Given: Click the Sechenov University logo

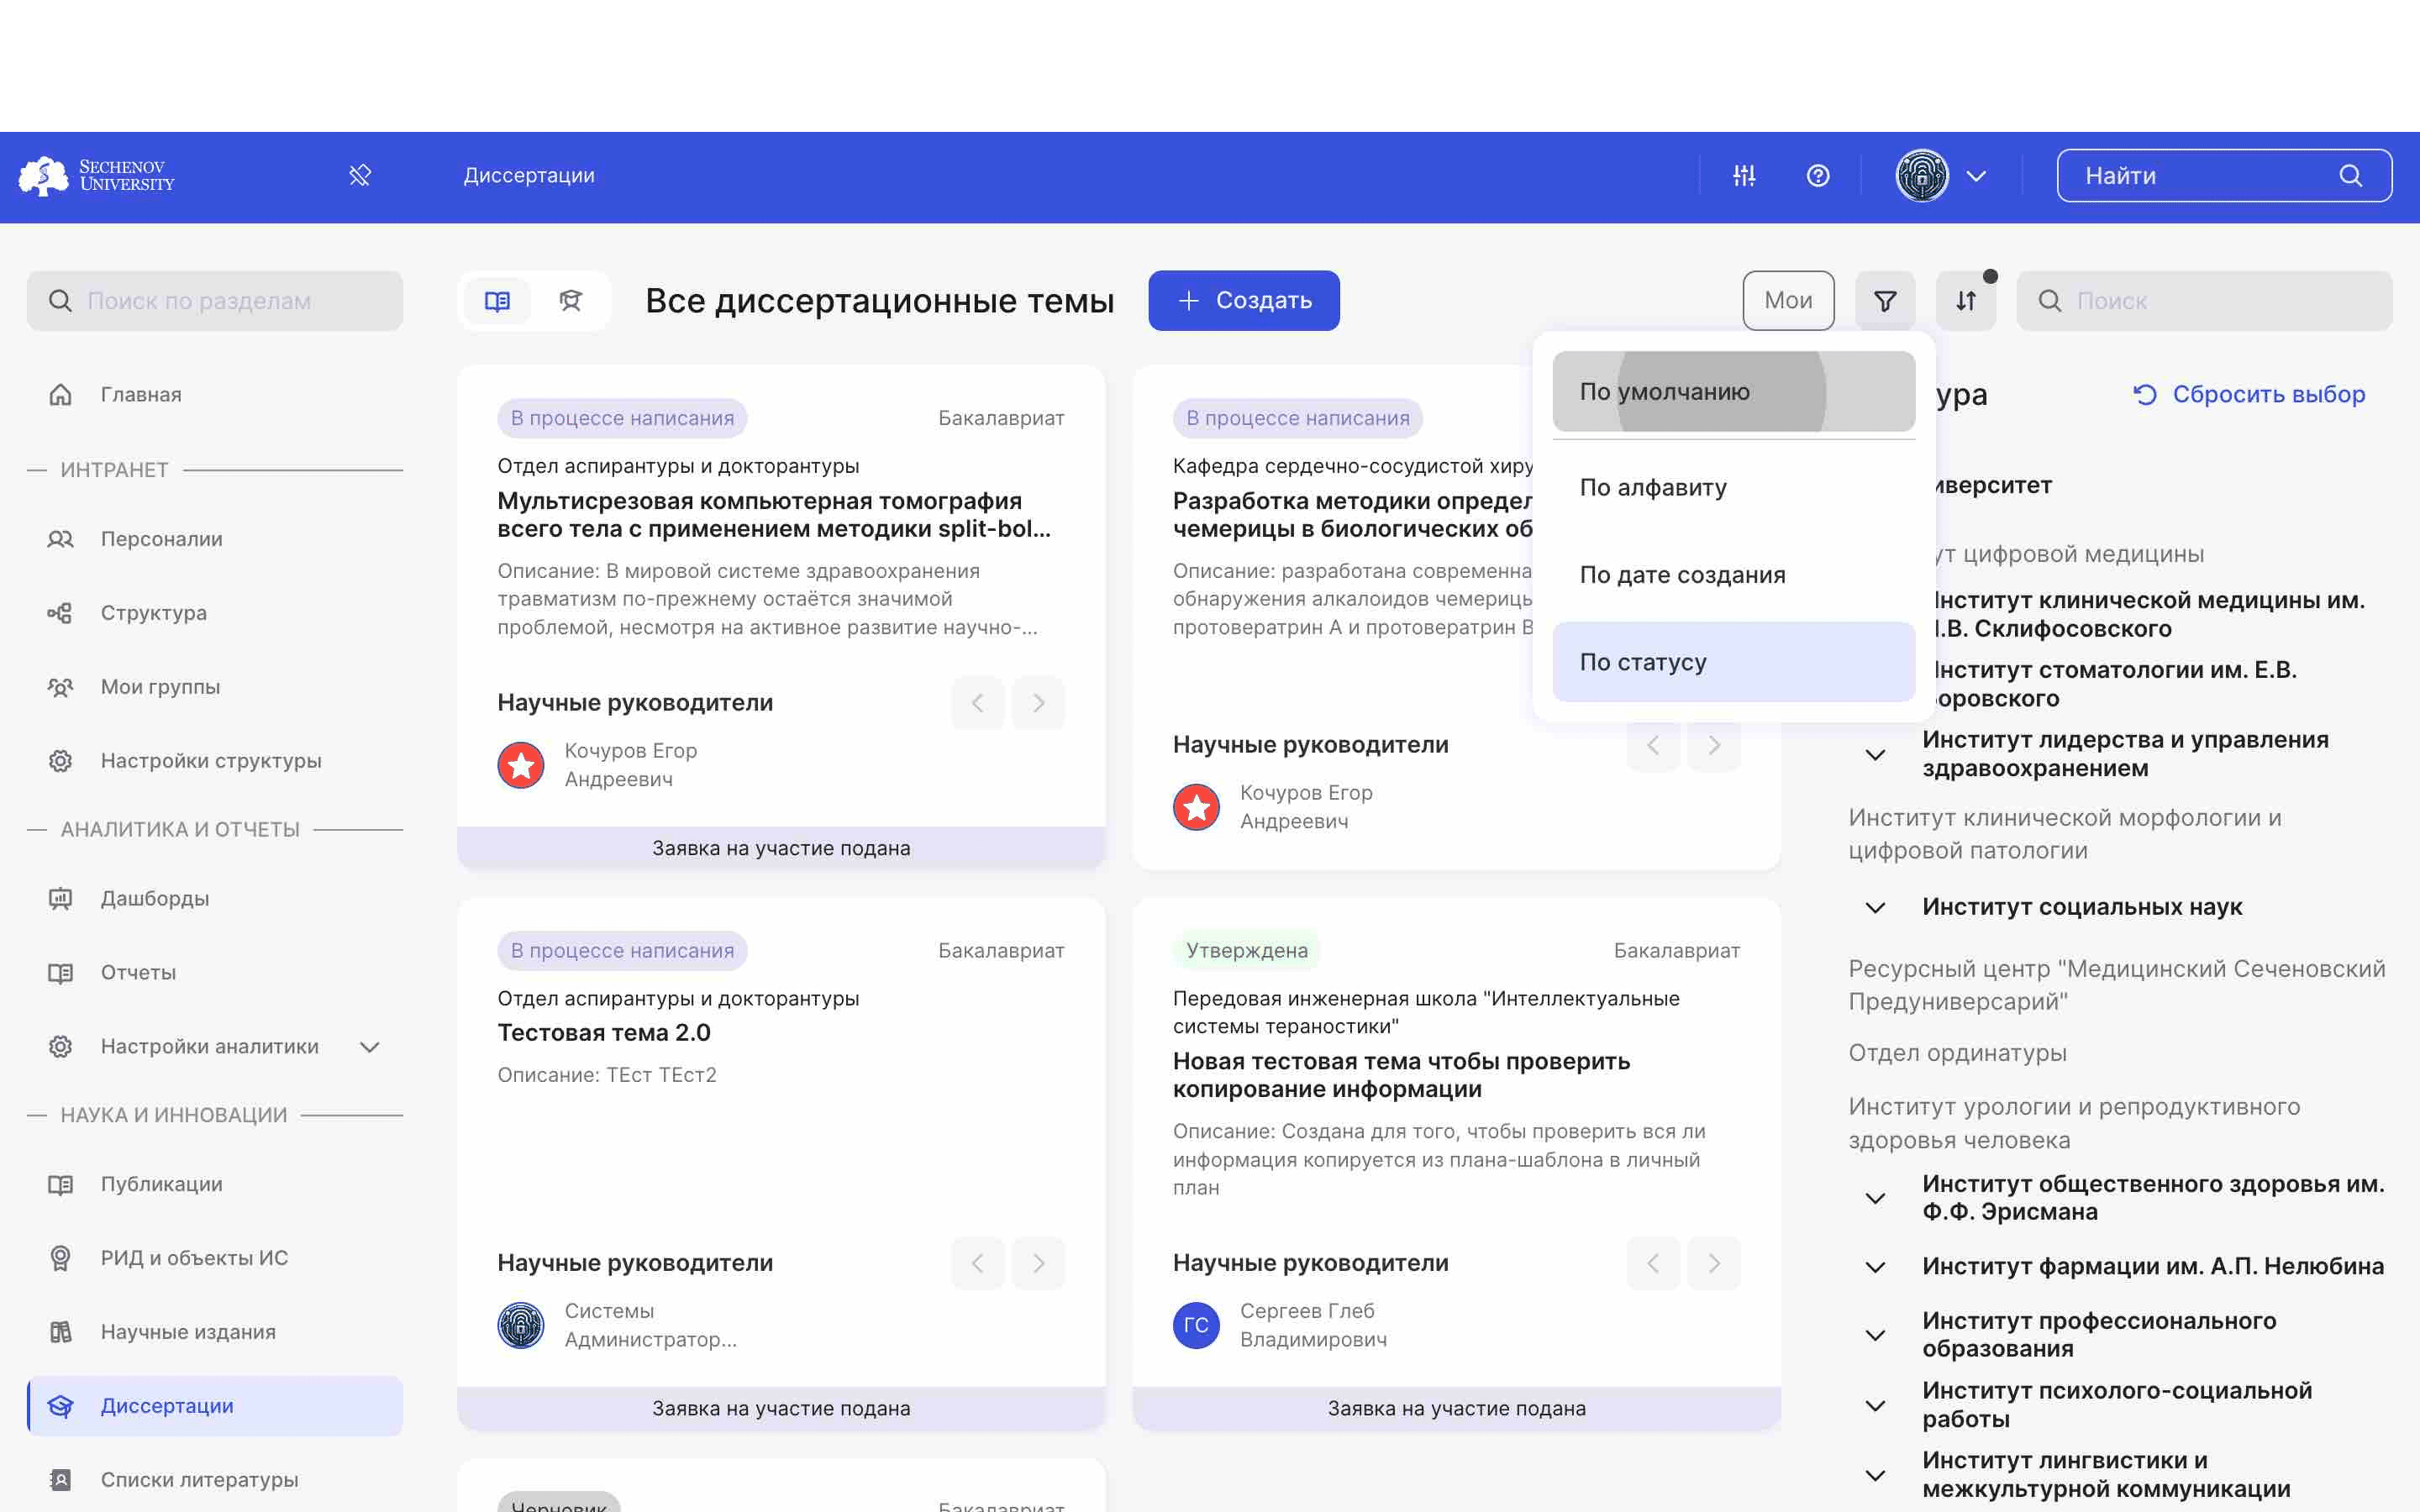Looking at the screenshot, I should tap(97, 176).
